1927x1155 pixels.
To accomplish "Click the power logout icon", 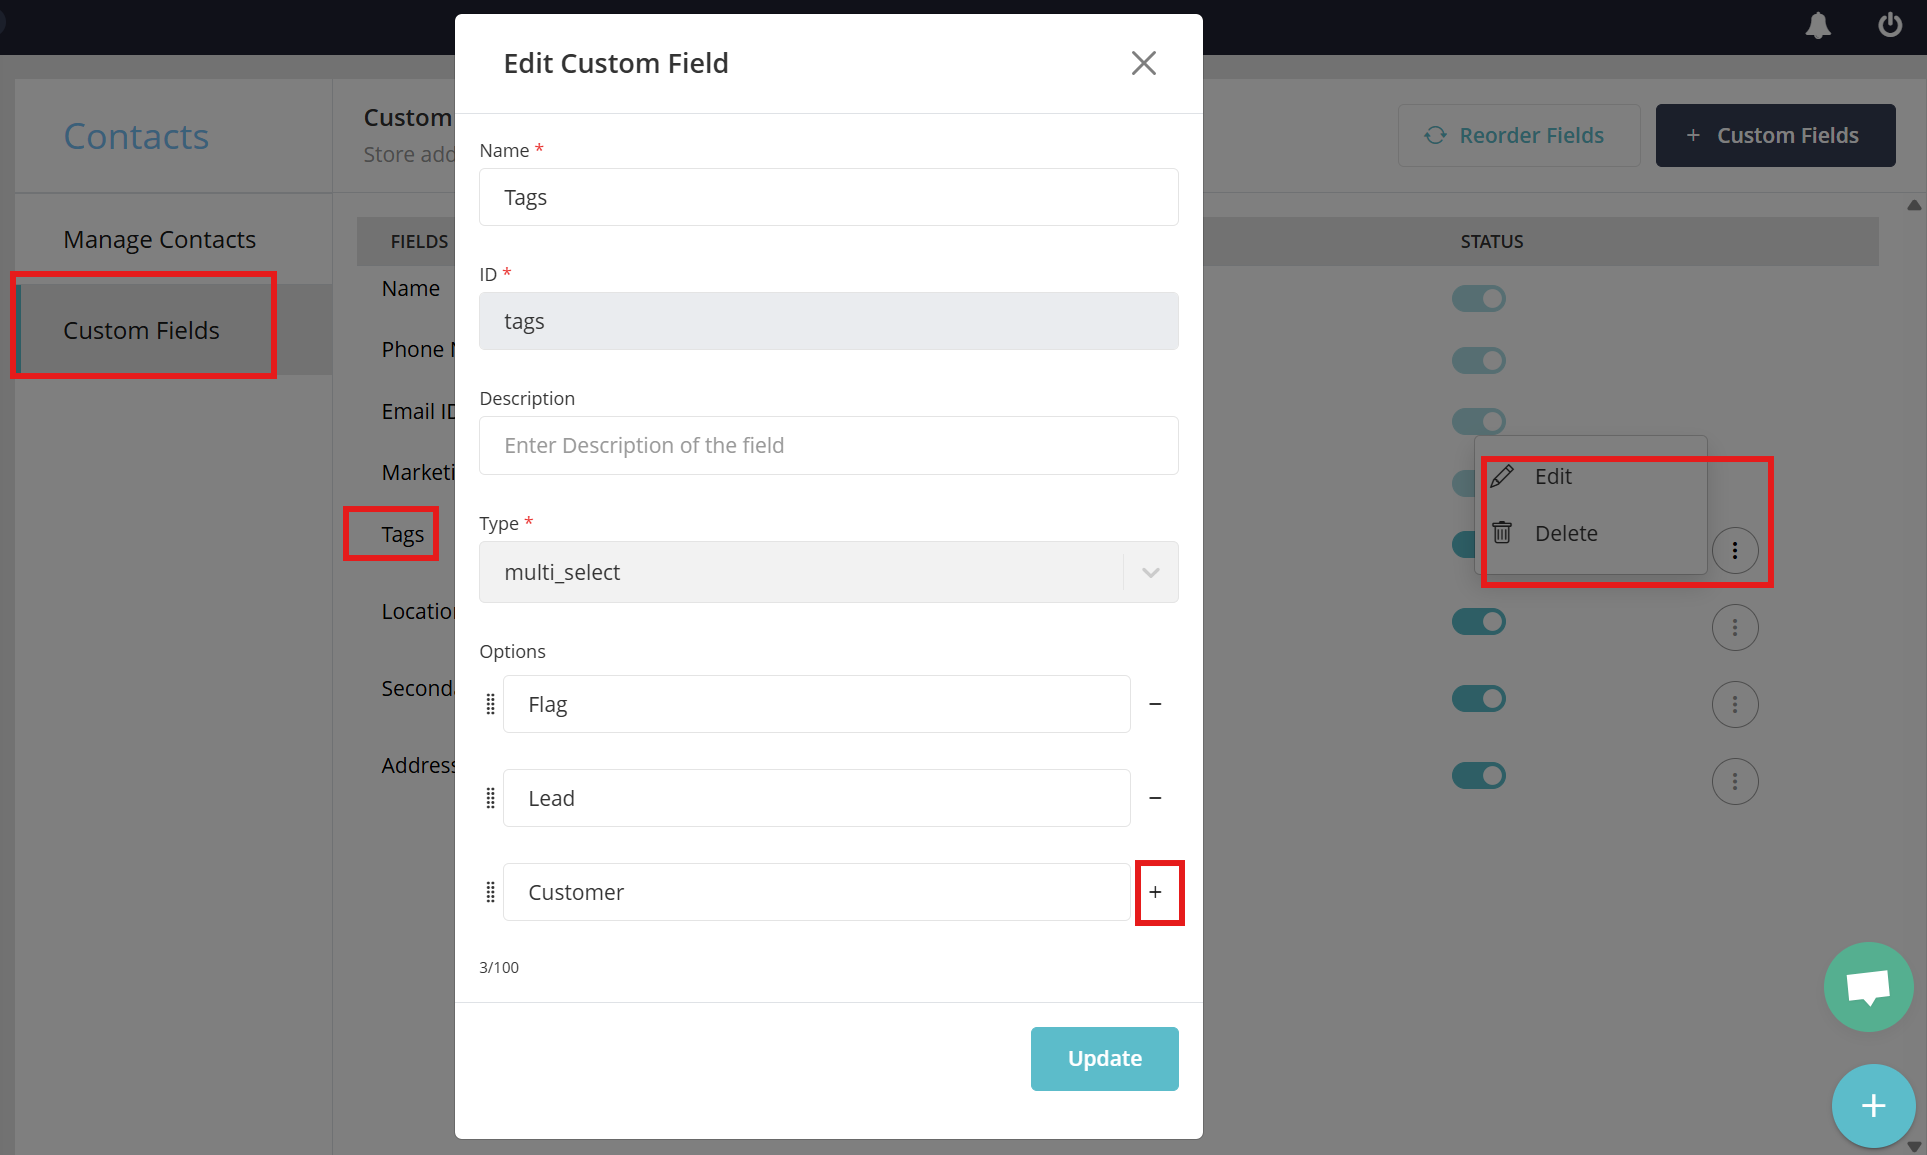I will coord(1889,25).
